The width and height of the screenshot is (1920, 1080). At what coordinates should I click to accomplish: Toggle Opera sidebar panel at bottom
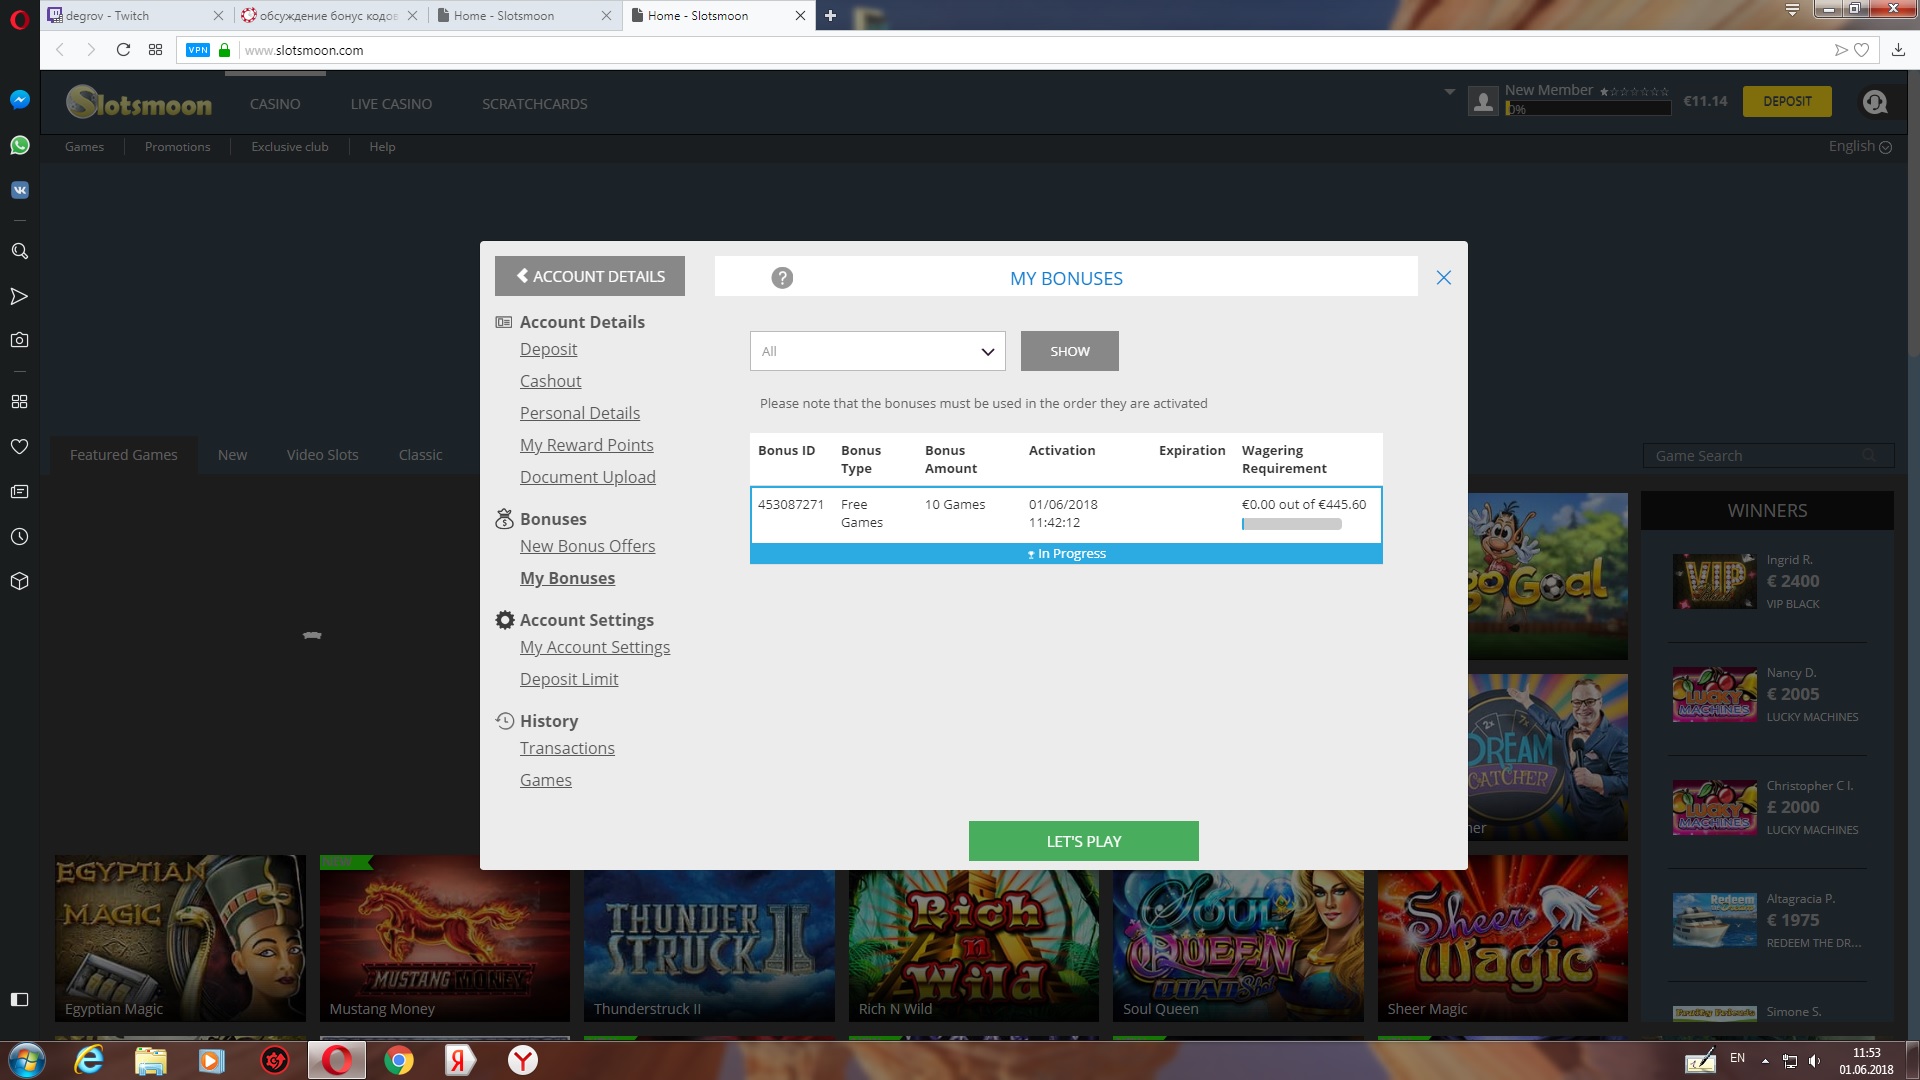click(x=19, y=999)
